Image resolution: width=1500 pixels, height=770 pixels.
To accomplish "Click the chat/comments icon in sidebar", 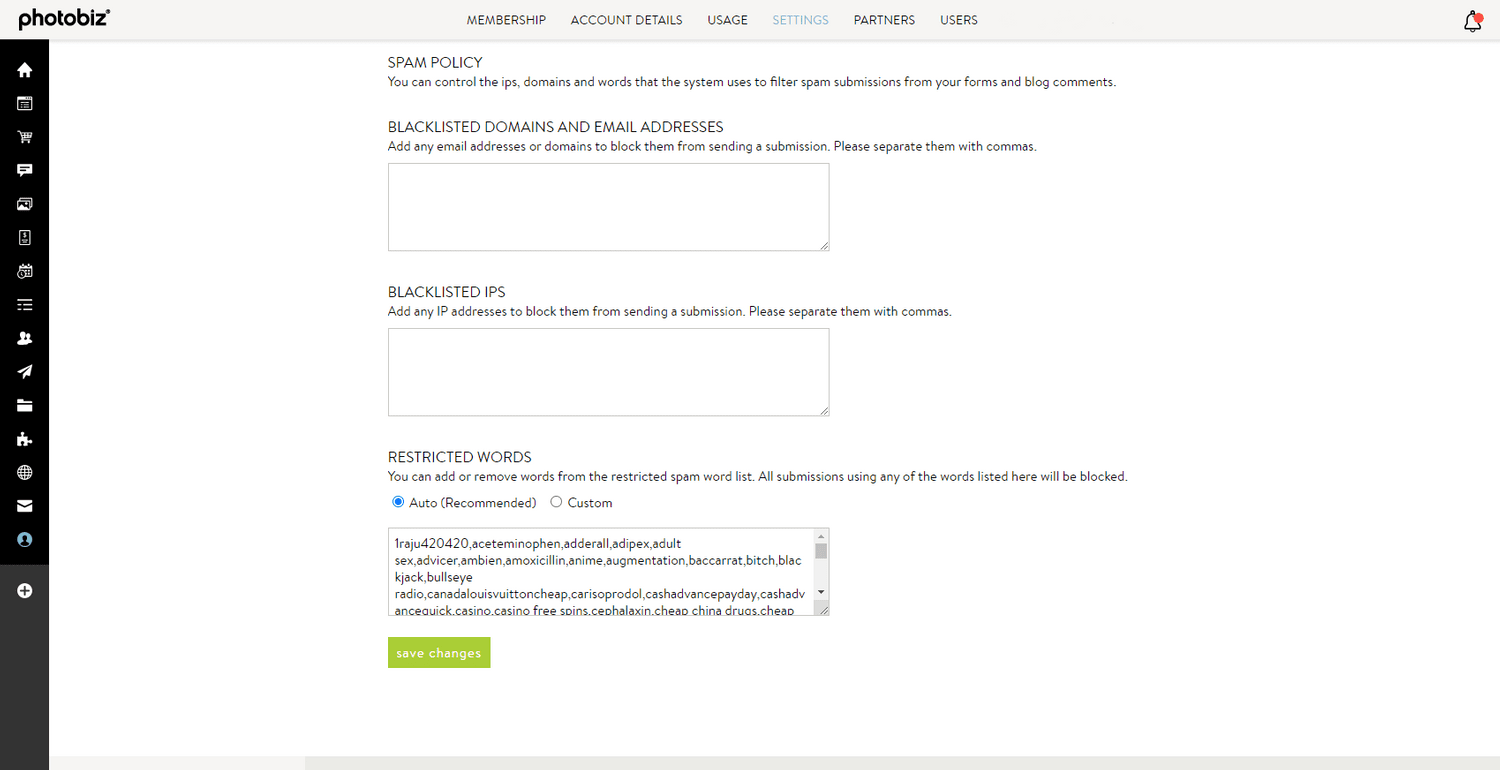I will tap(24, 170).
